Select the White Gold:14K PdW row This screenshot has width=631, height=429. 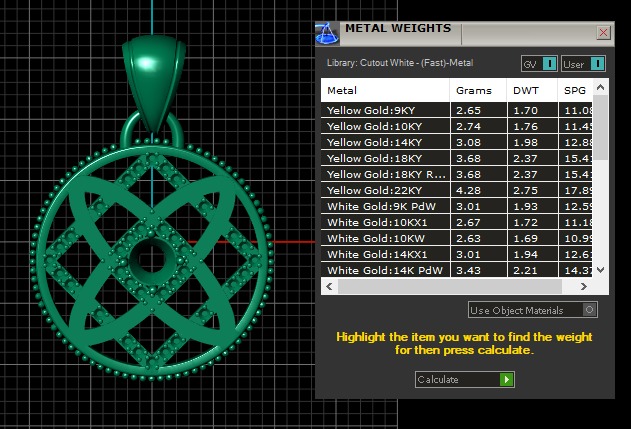pyautogui.click(x=456, y=270)
